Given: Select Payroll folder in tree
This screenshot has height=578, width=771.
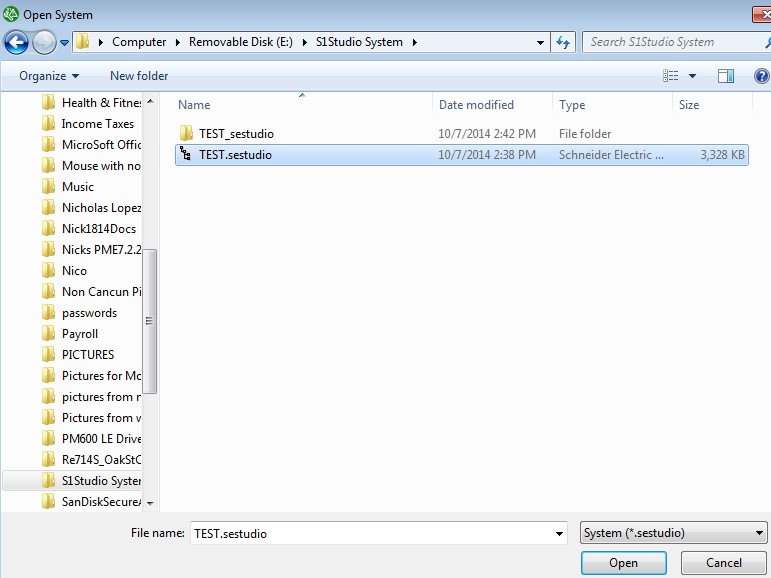Looking at the screenshot, I should pyautogui.click(x=80, y=334).
